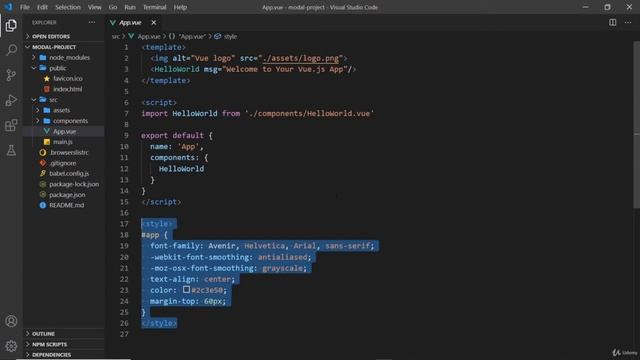
Task: Expand the Open Editors section
Action: [x=63, y=36]
